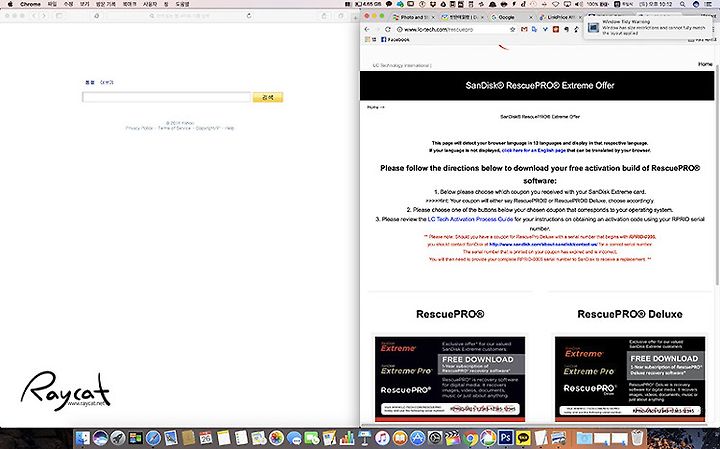720x449 pixels.
Task: Reload page in Safari window toolbar
Action: click(249, 16)
